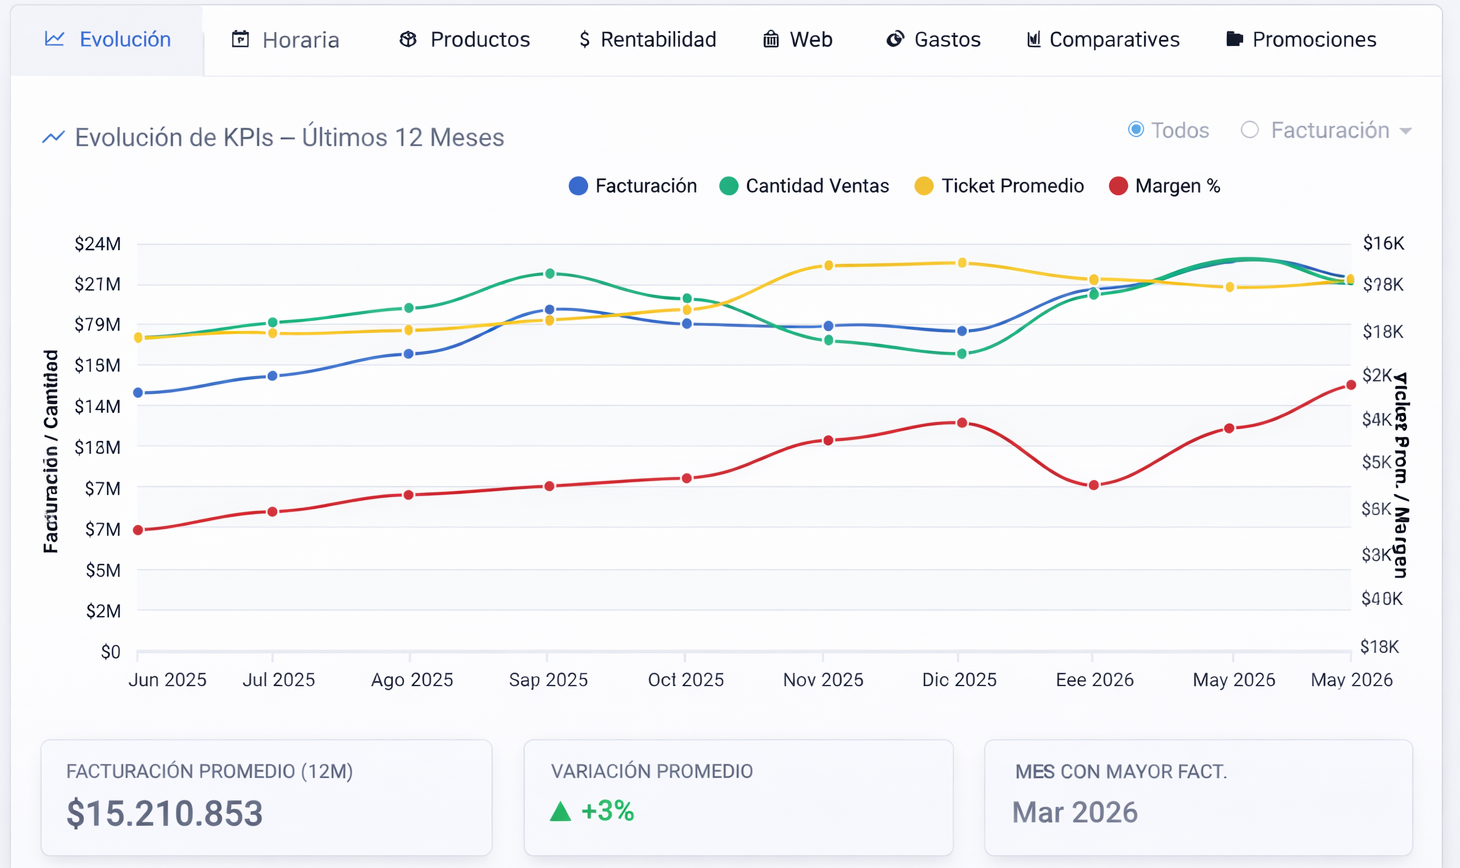
Task: Click the +3% variation value
Action: click(608, 811)
